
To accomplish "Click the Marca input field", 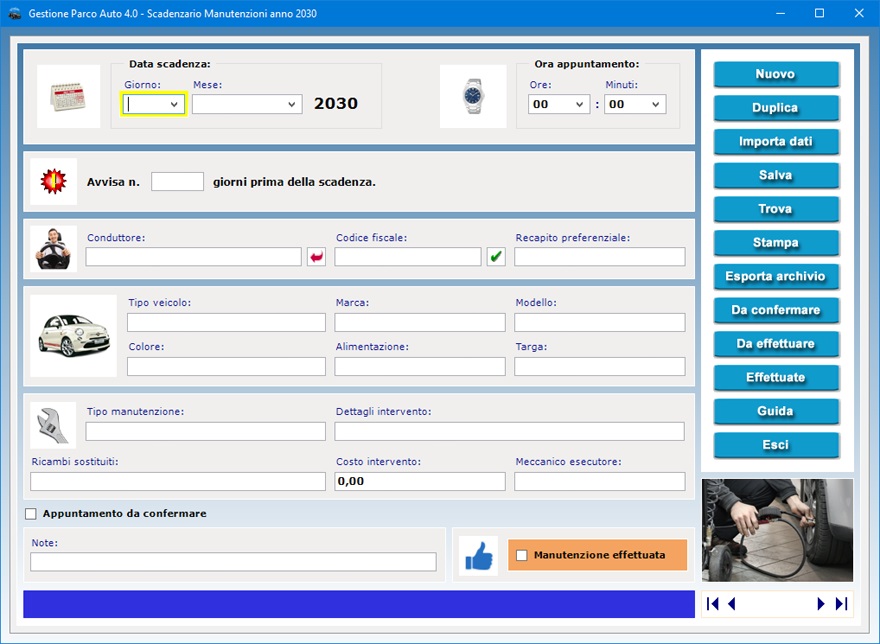I will coord(420,322).
